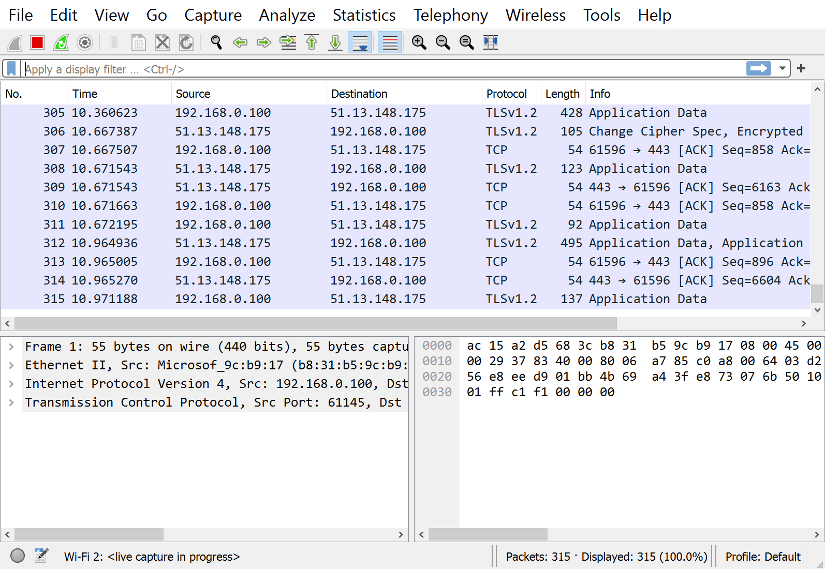Find a packet with magnifier icon

pyautogui.click(x=216, y=43)
